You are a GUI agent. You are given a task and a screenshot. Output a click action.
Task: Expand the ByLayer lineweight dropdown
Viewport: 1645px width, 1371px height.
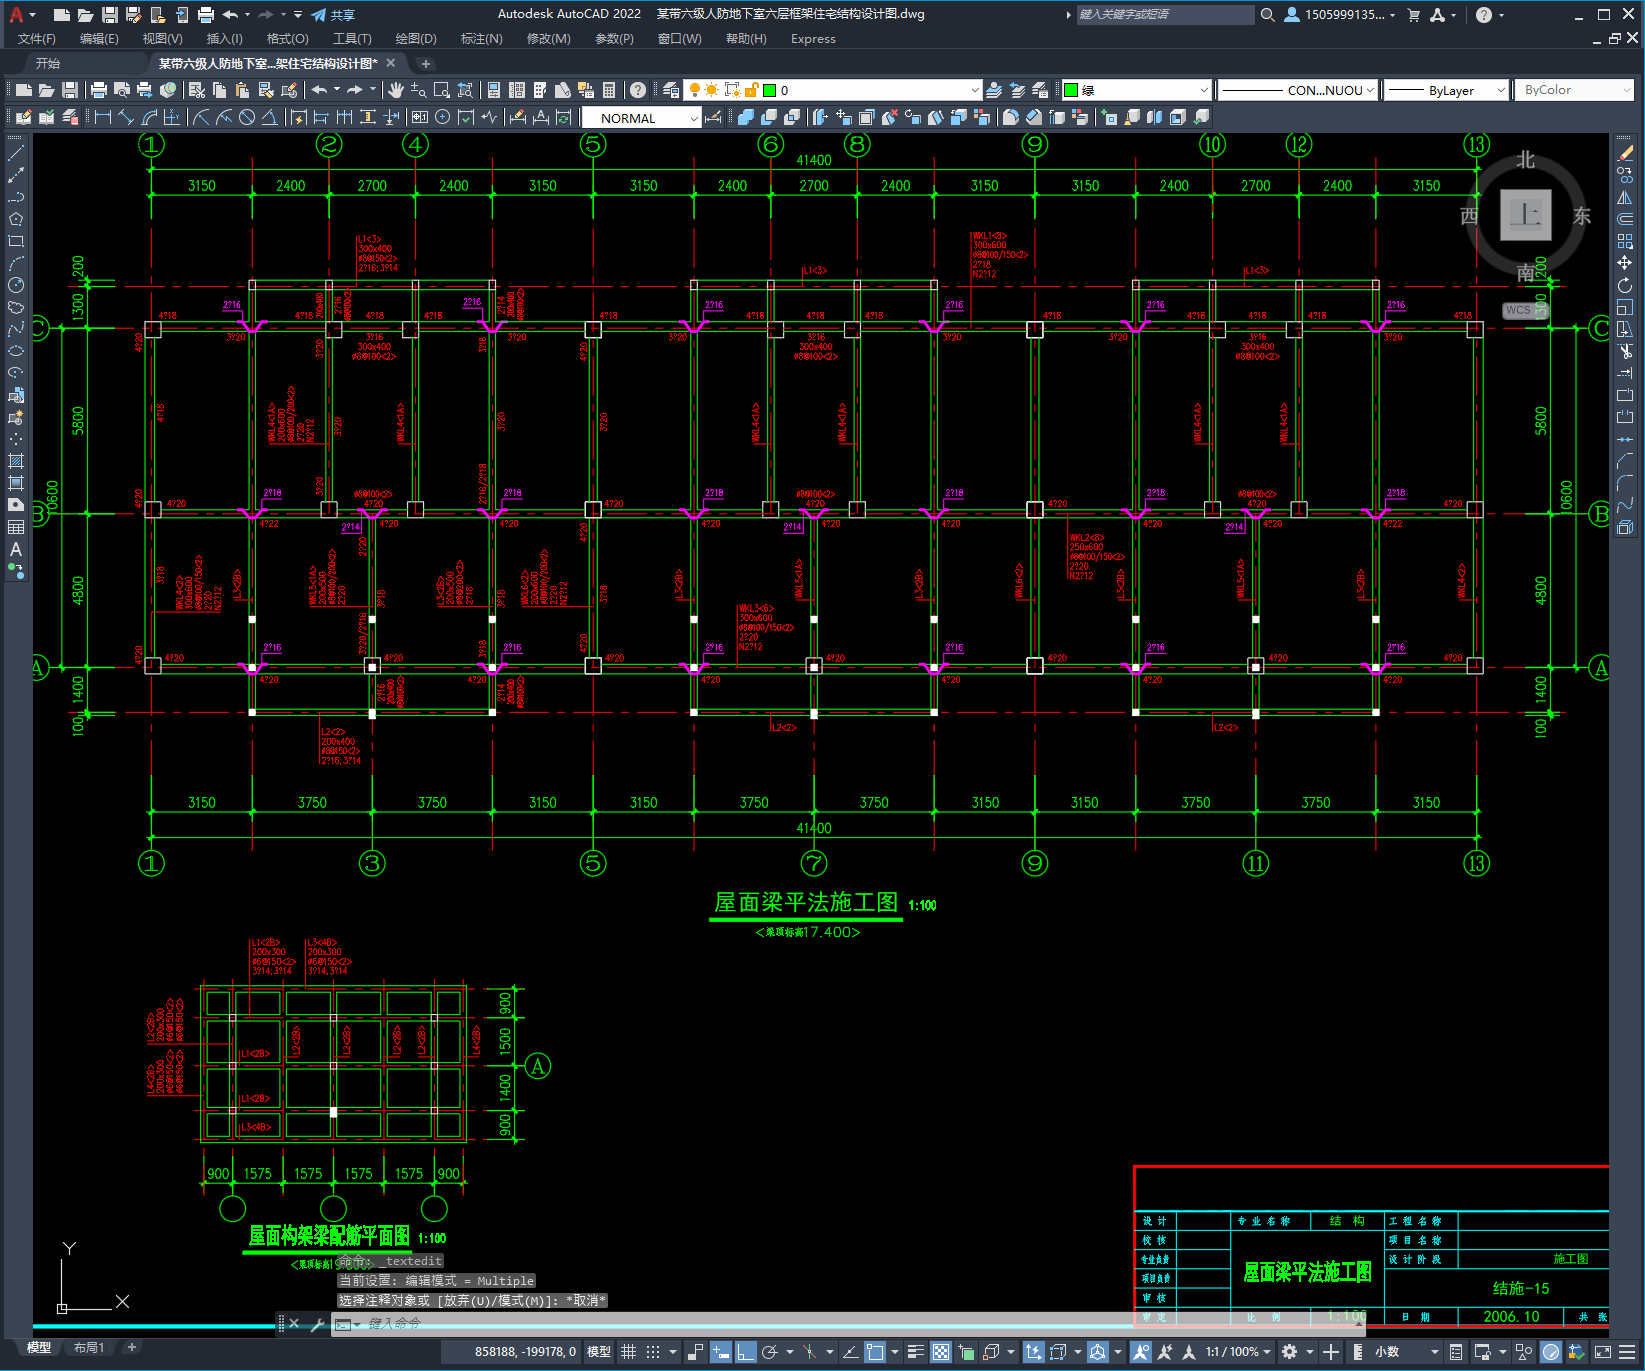pos(1447,90)
